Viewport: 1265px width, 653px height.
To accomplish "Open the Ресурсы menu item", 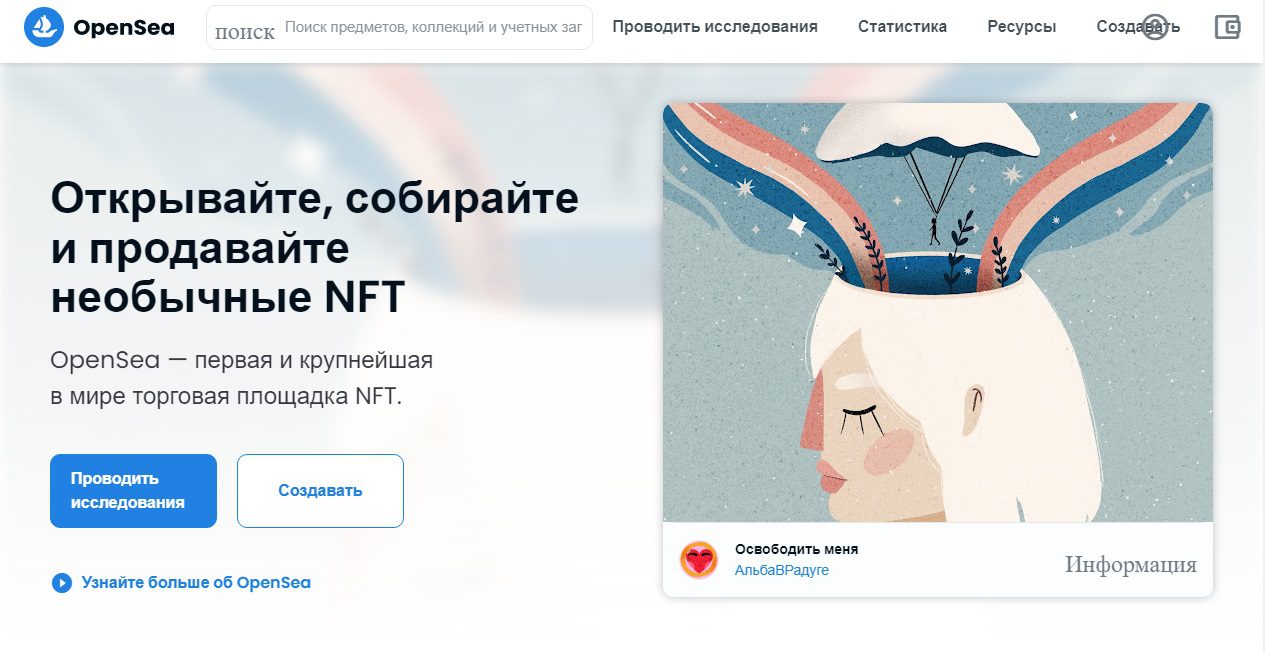I will pyautogui.click(x=1021, y=27).
